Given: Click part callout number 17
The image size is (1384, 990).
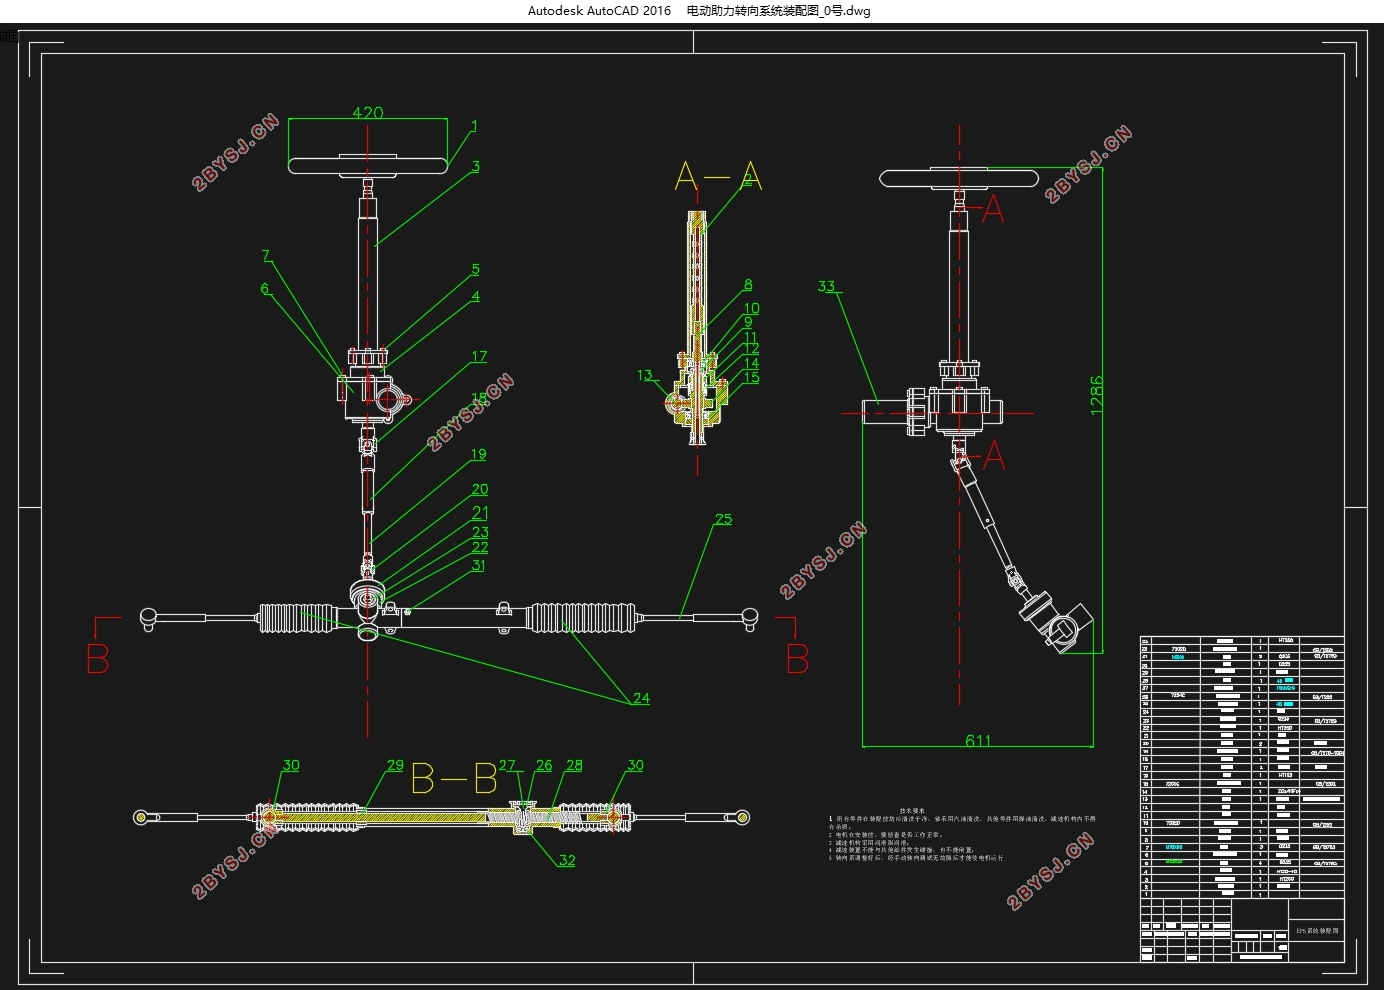Looking at the screenshot, I should (479, 356).
